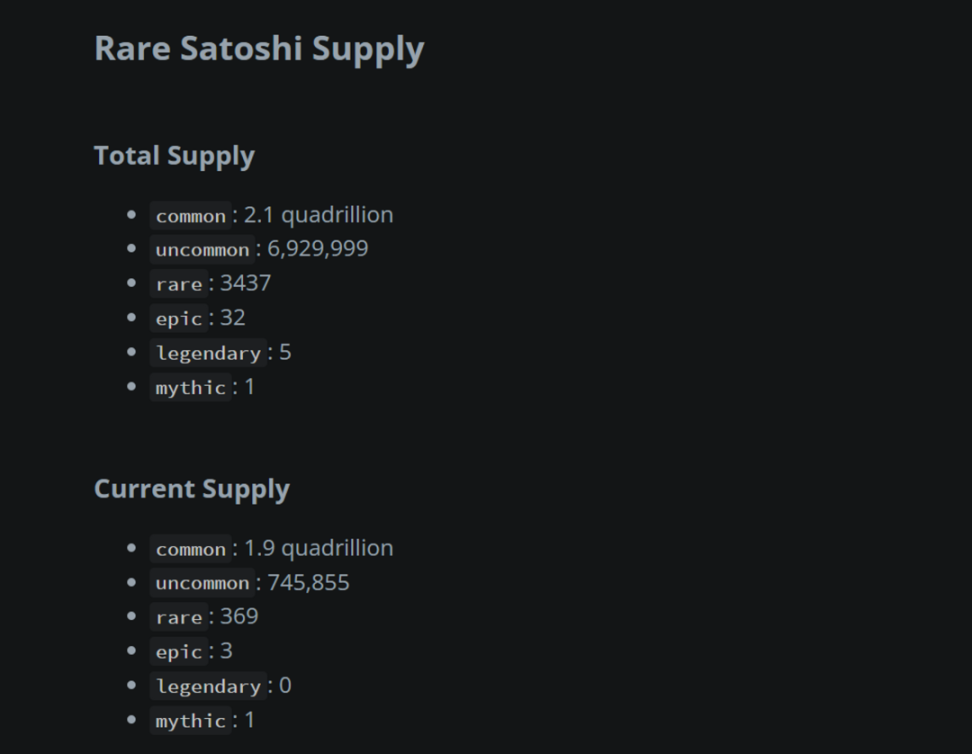Image resolution: width=972 pixels, height=754 pixels.
Task: Click the mythic label under Total Supply
Action: coord(191,387)
